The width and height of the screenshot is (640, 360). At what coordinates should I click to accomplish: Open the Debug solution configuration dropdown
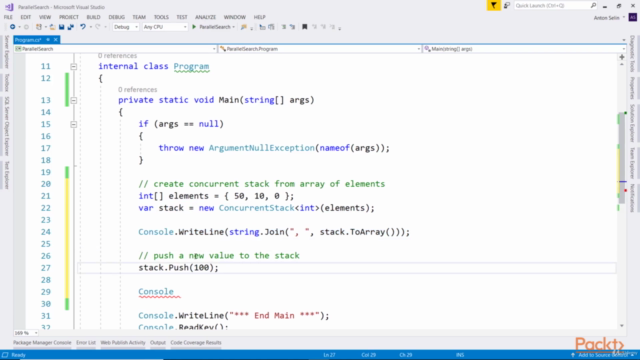point(126,27)
